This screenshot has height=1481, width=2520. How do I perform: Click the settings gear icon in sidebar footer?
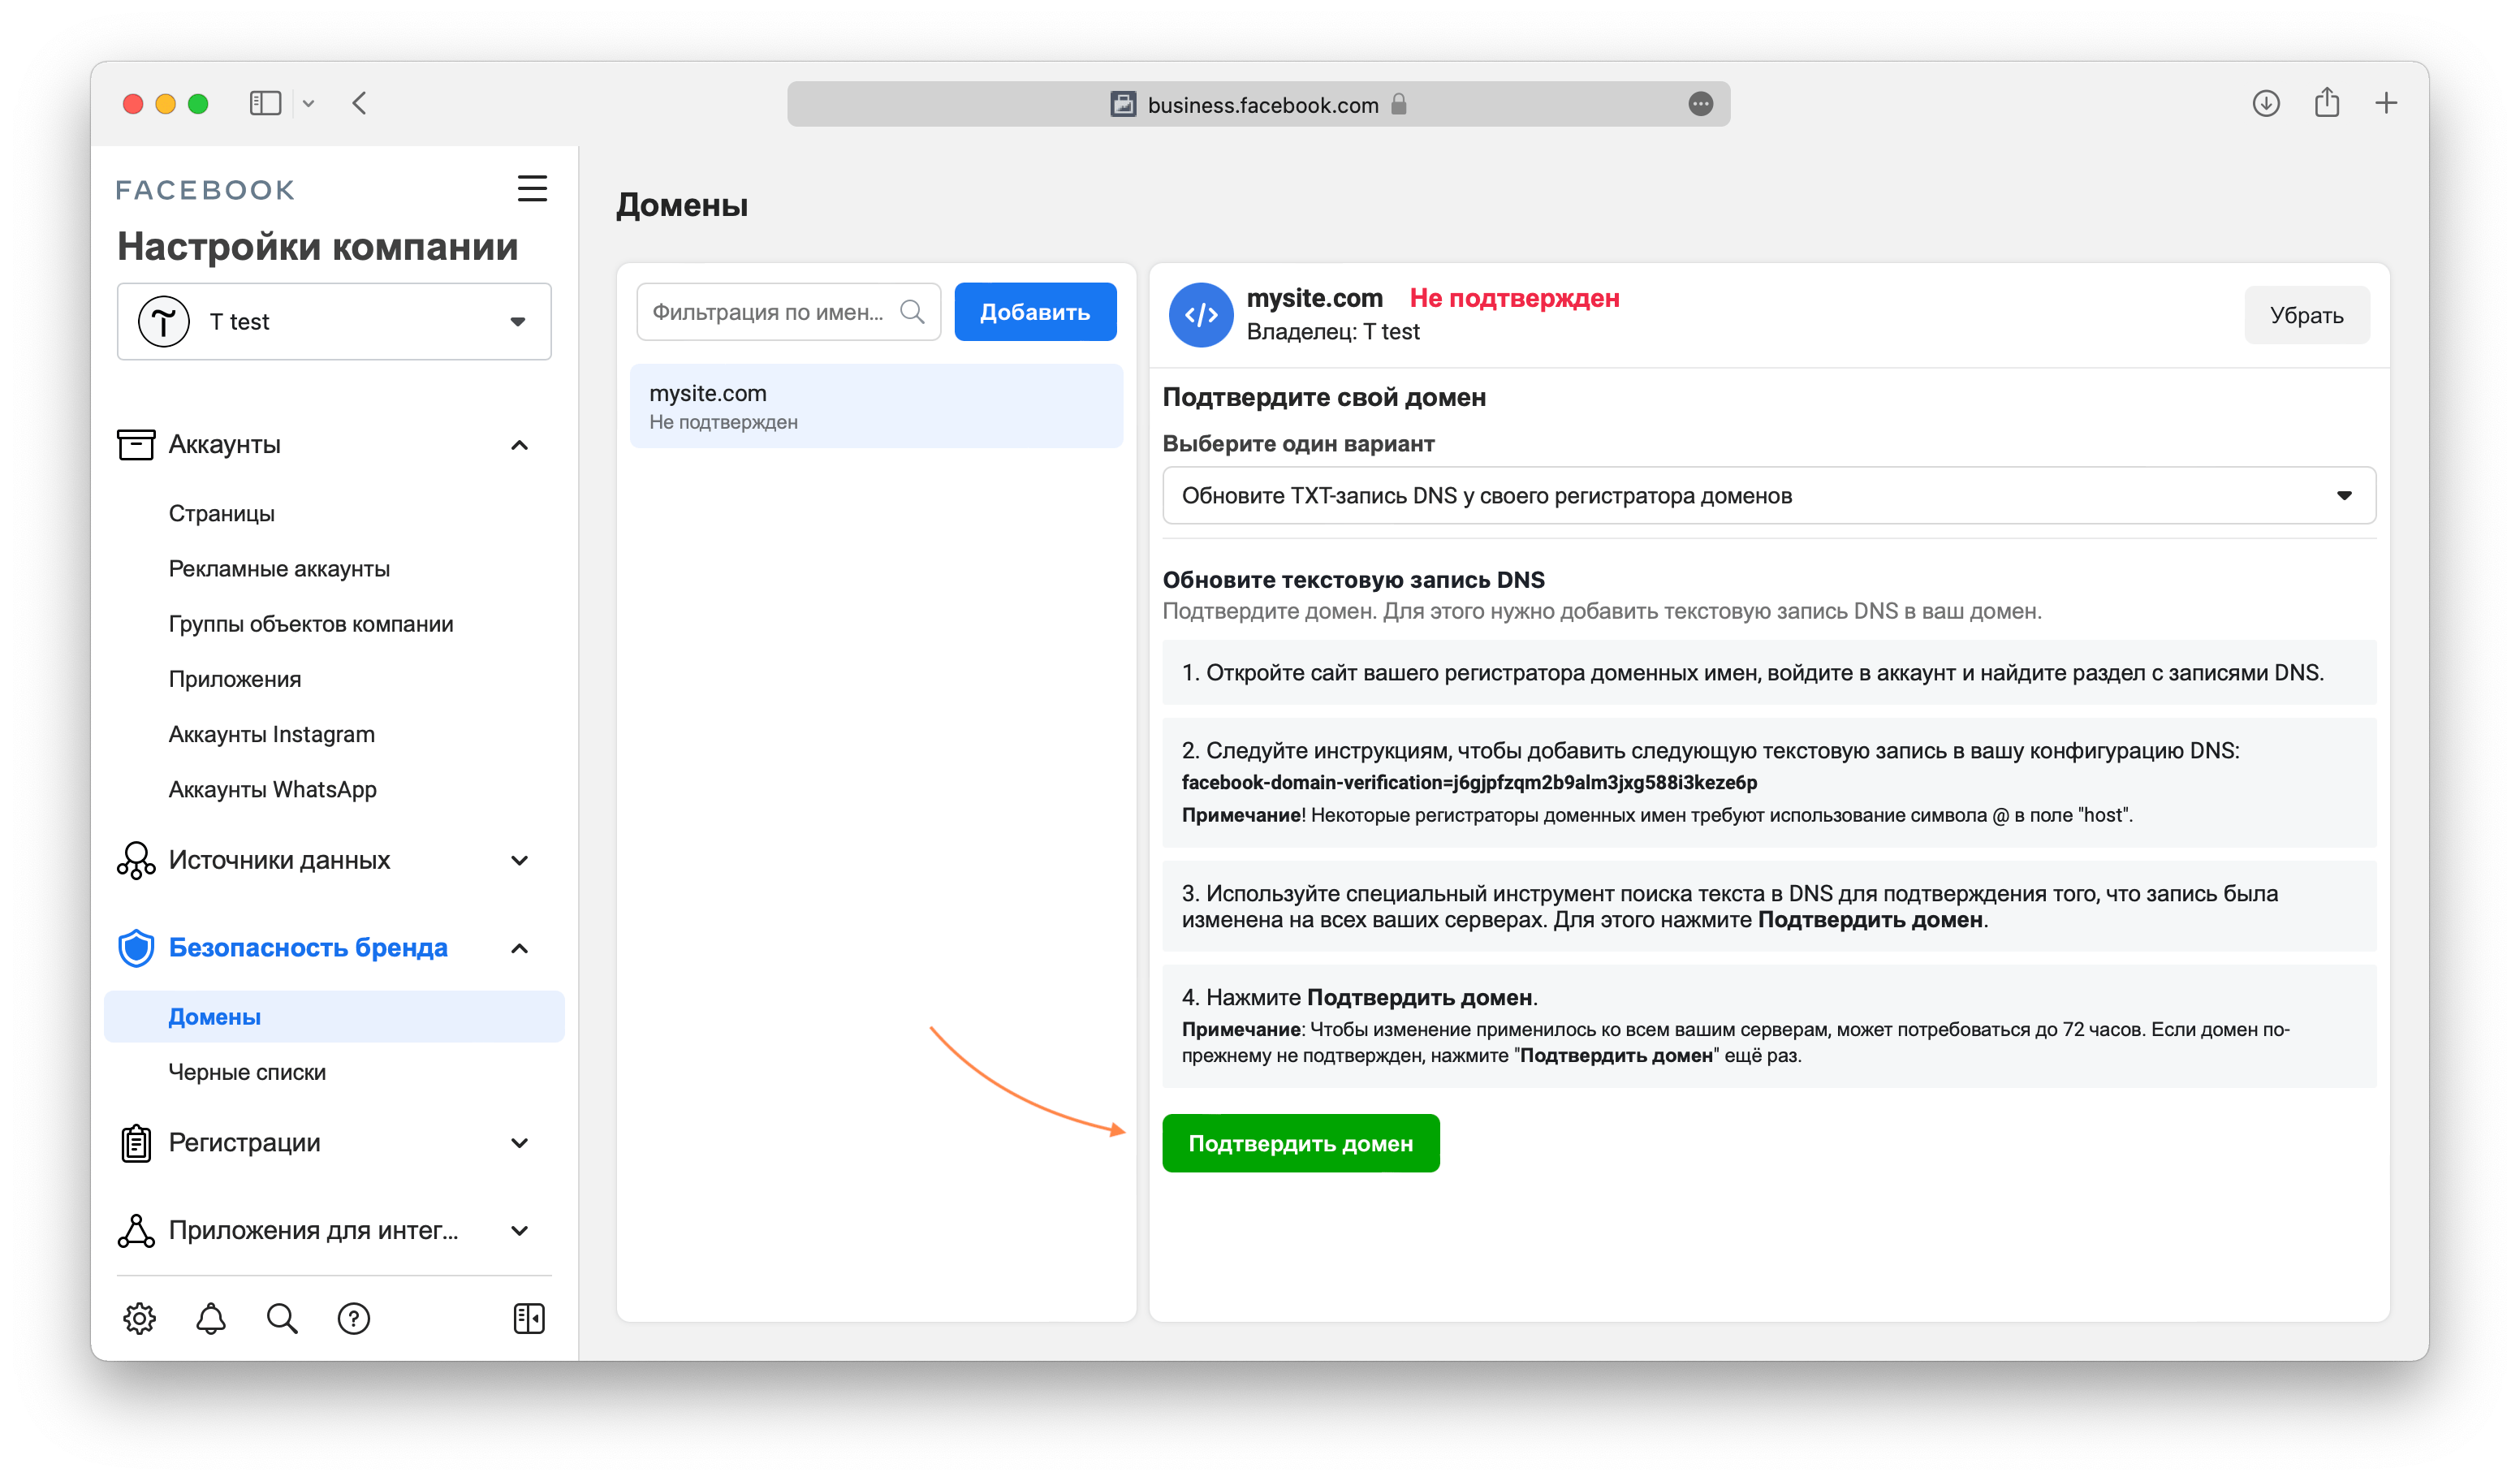(x=140, y=1318)
